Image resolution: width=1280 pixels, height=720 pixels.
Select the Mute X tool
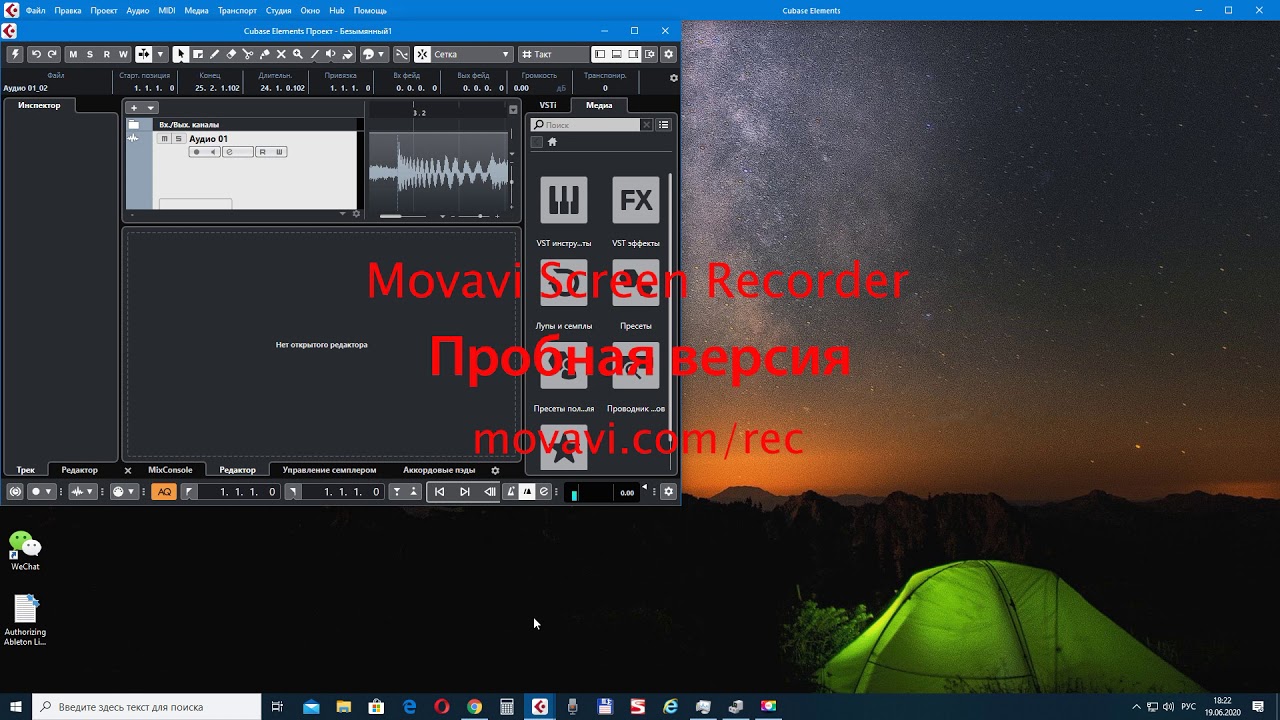(x=281, y=54)
